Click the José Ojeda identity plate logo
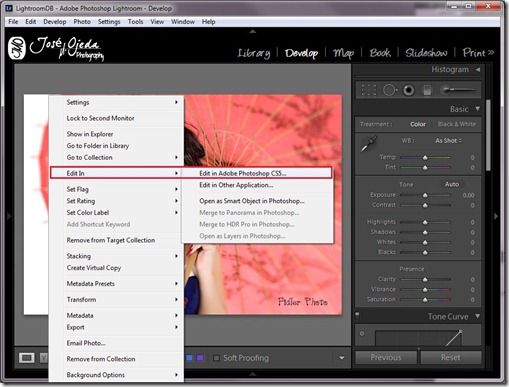The image size is (509, 387). (56, 49)
